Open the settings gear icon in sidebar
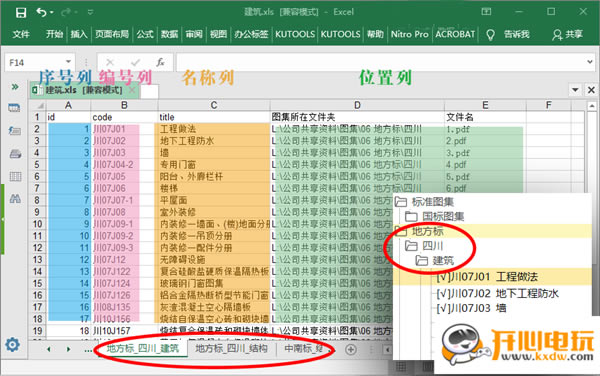The height and width of the screenshot is (376, 600). pyautogui.click(x=12, y=345)
